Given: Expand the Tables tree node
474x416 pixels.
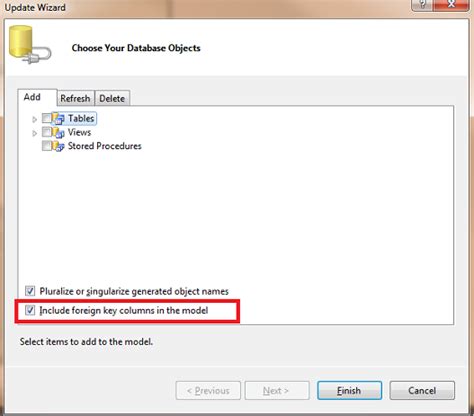Looking at the screenshot, I should click(x=34, y=119).
